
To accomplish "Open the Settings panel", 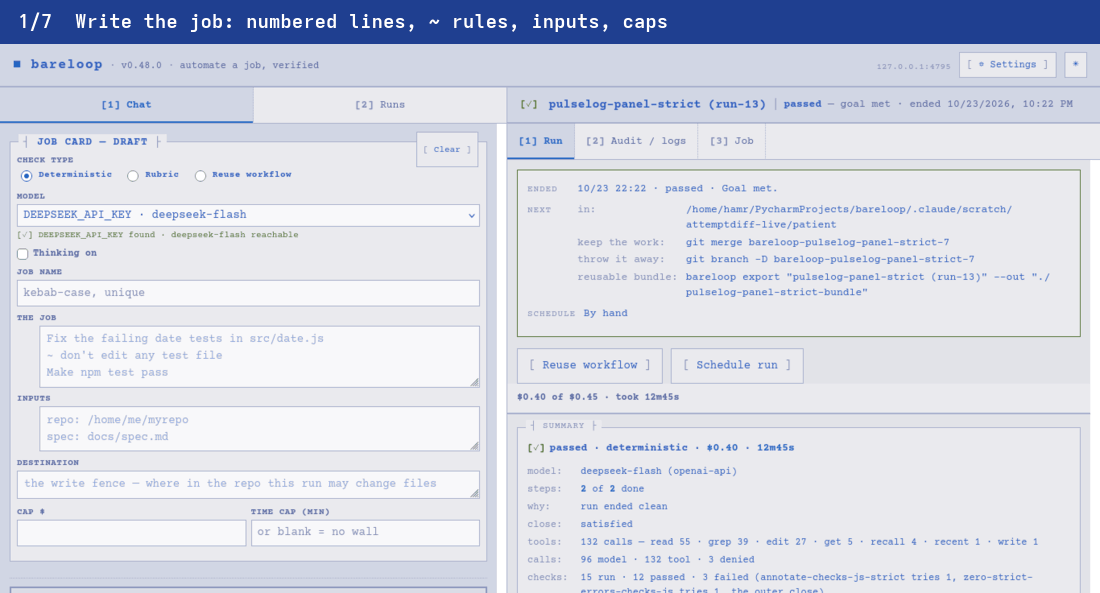I will click(1007, 65).
